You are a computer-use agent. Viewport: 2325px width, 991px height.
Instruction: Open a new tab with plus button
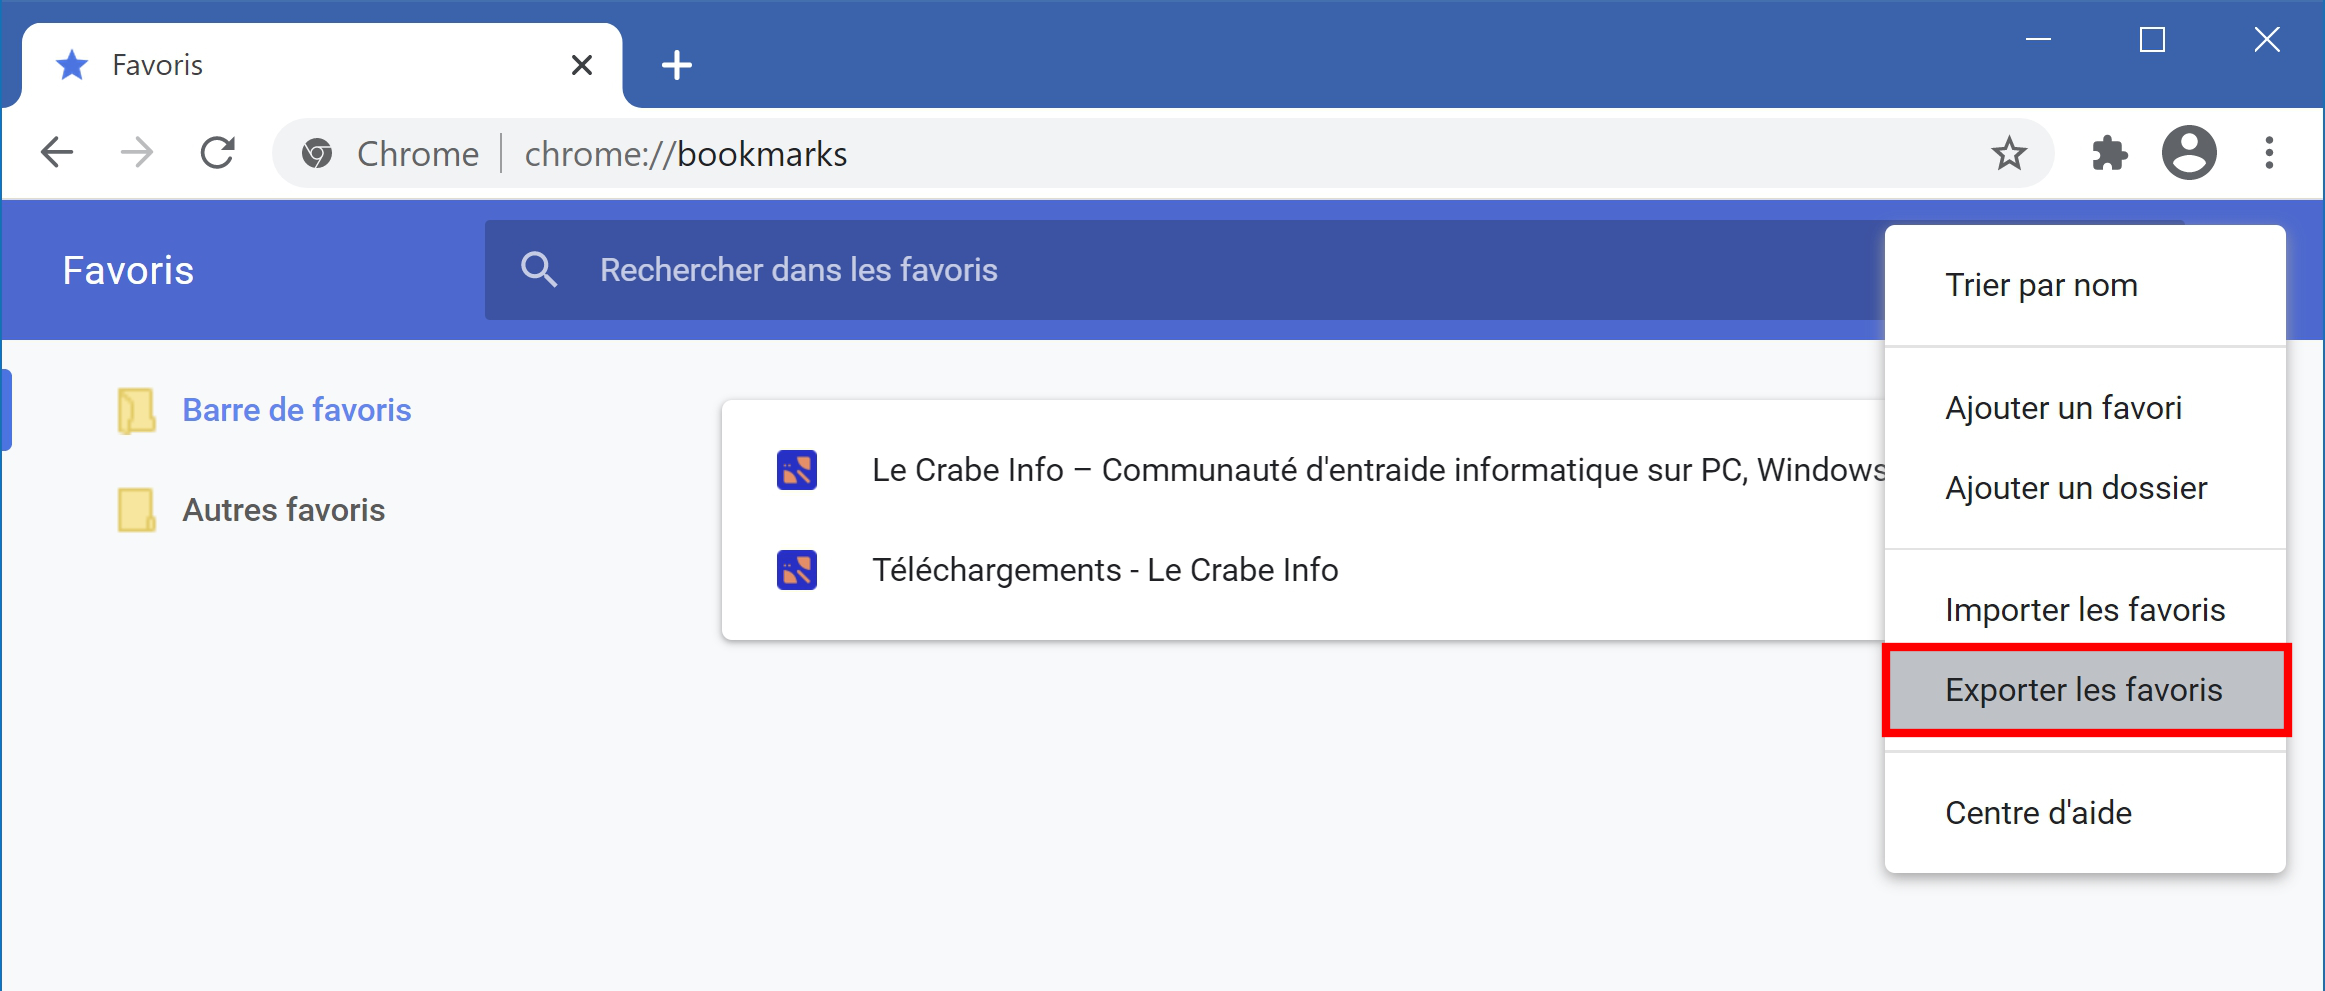(677, 65)
